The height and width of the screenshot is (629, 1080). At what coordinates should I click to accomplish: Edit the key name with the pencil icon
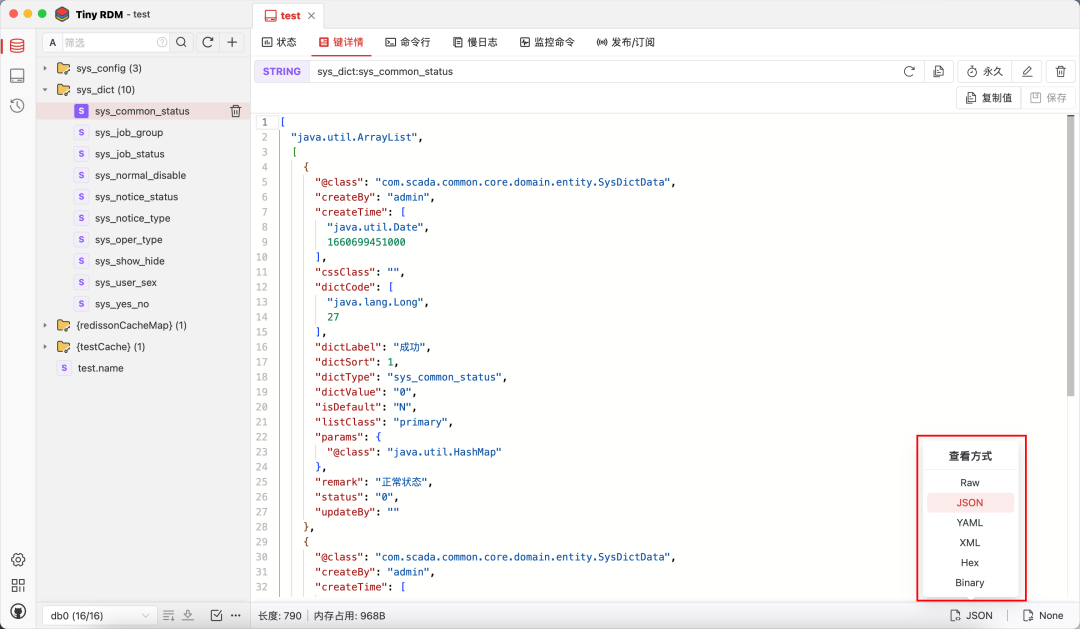[x=1026, y=71]
